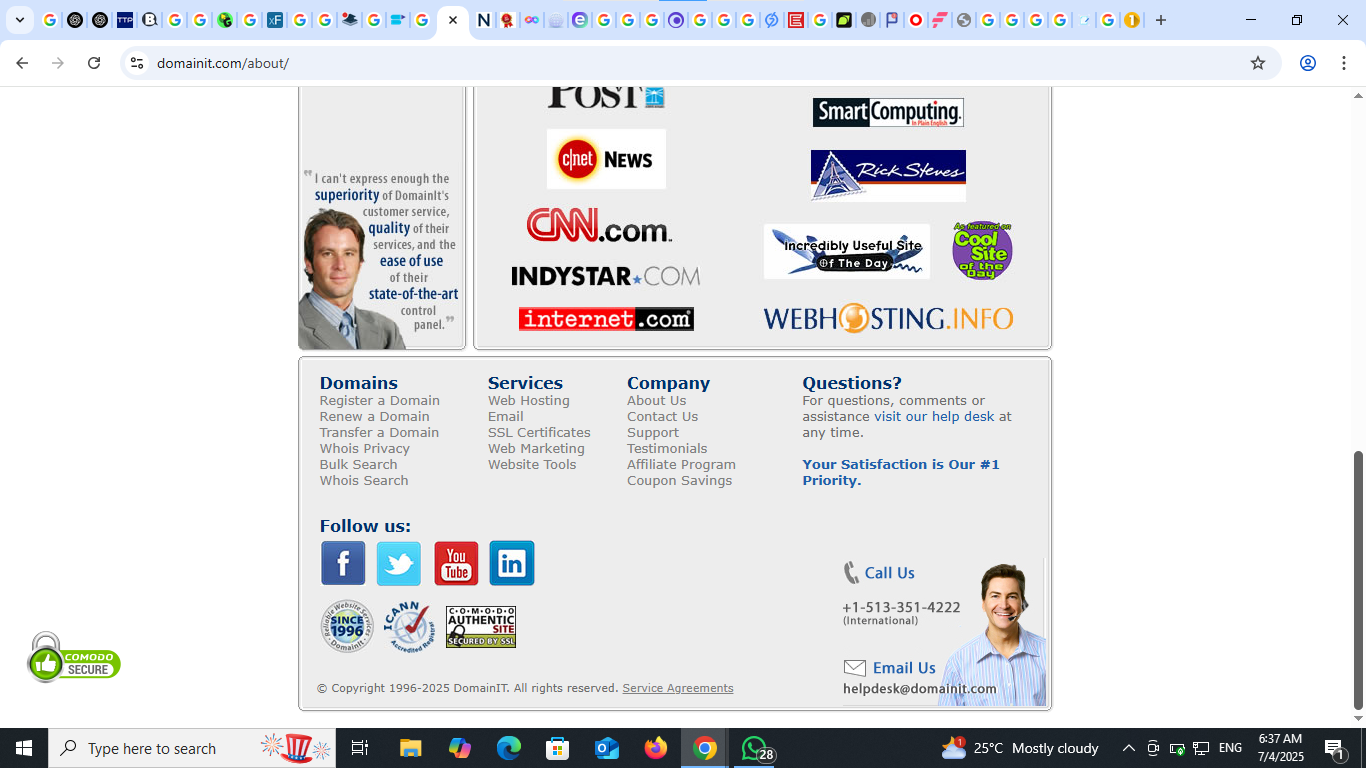Open the Chrome three-dot menu
The height and width of the screenshot is (768, 1366).
pos(1343,63)
